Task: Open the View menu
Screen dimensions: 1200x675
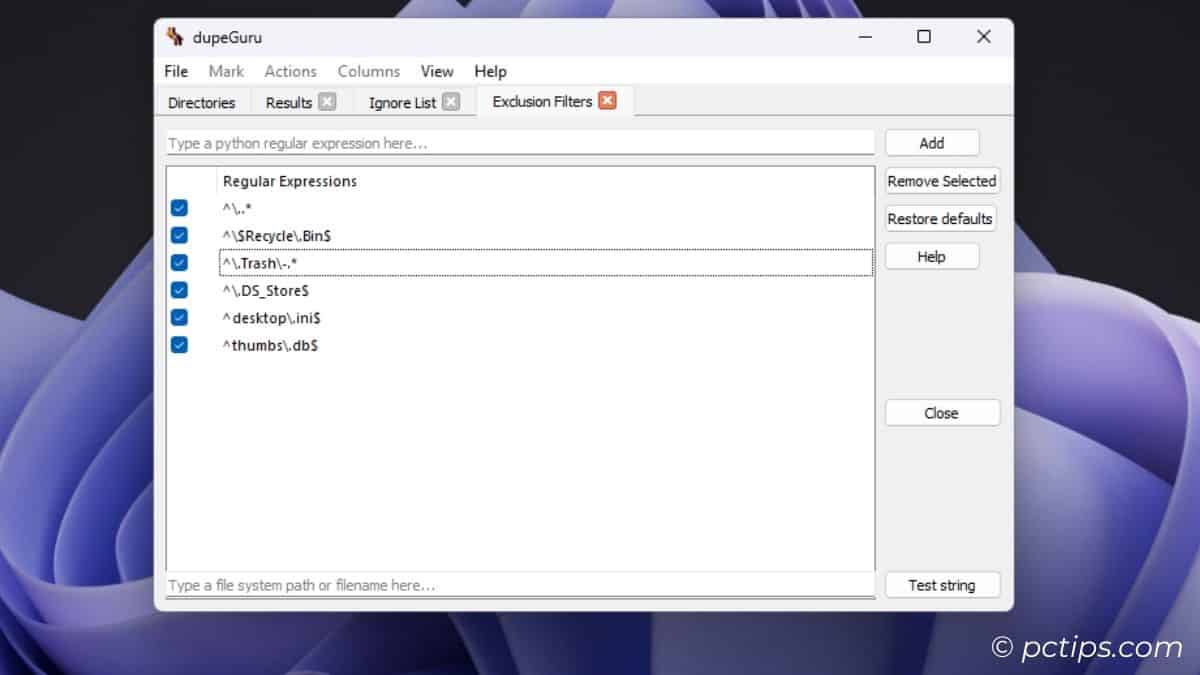Action: (x=437, y=71)
